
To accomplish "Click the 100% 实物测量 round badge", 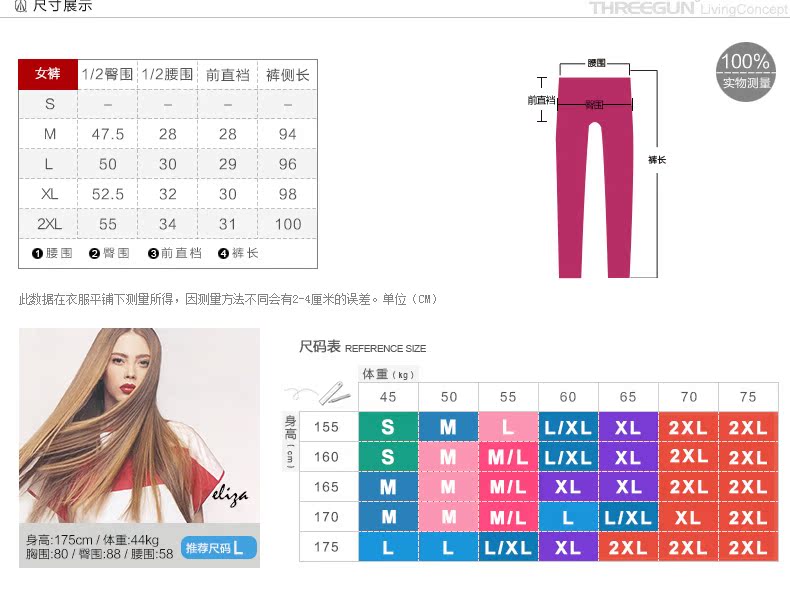I will (x=746, y=72).
